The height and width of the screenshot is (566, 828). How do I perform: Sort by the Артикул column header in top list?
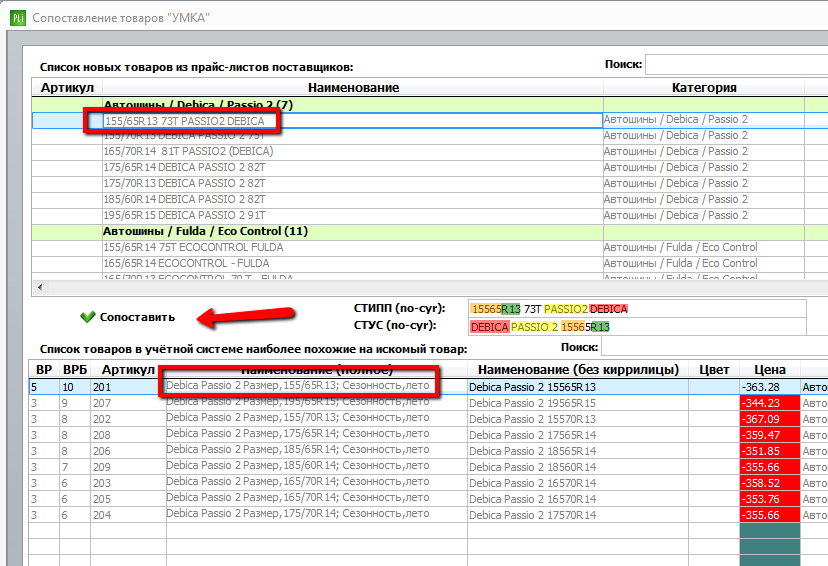[x=67, y=88]
